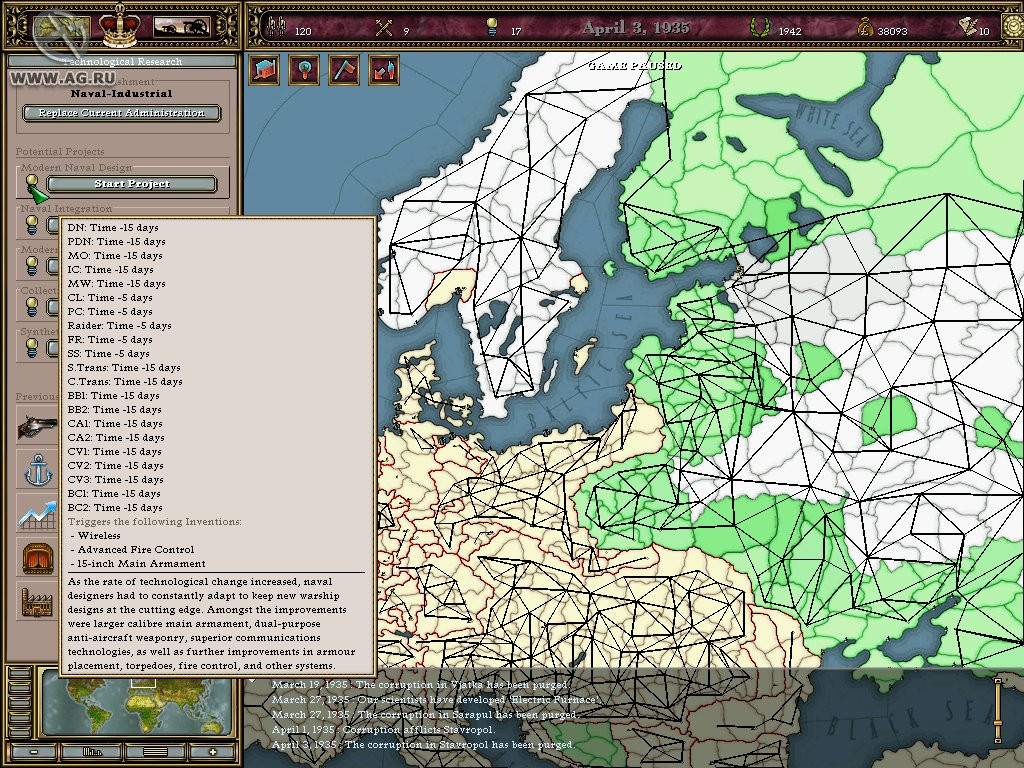Click the Potential Projects heading
Viewport: 1024px width, 768px height.
(x=60, y=151)
